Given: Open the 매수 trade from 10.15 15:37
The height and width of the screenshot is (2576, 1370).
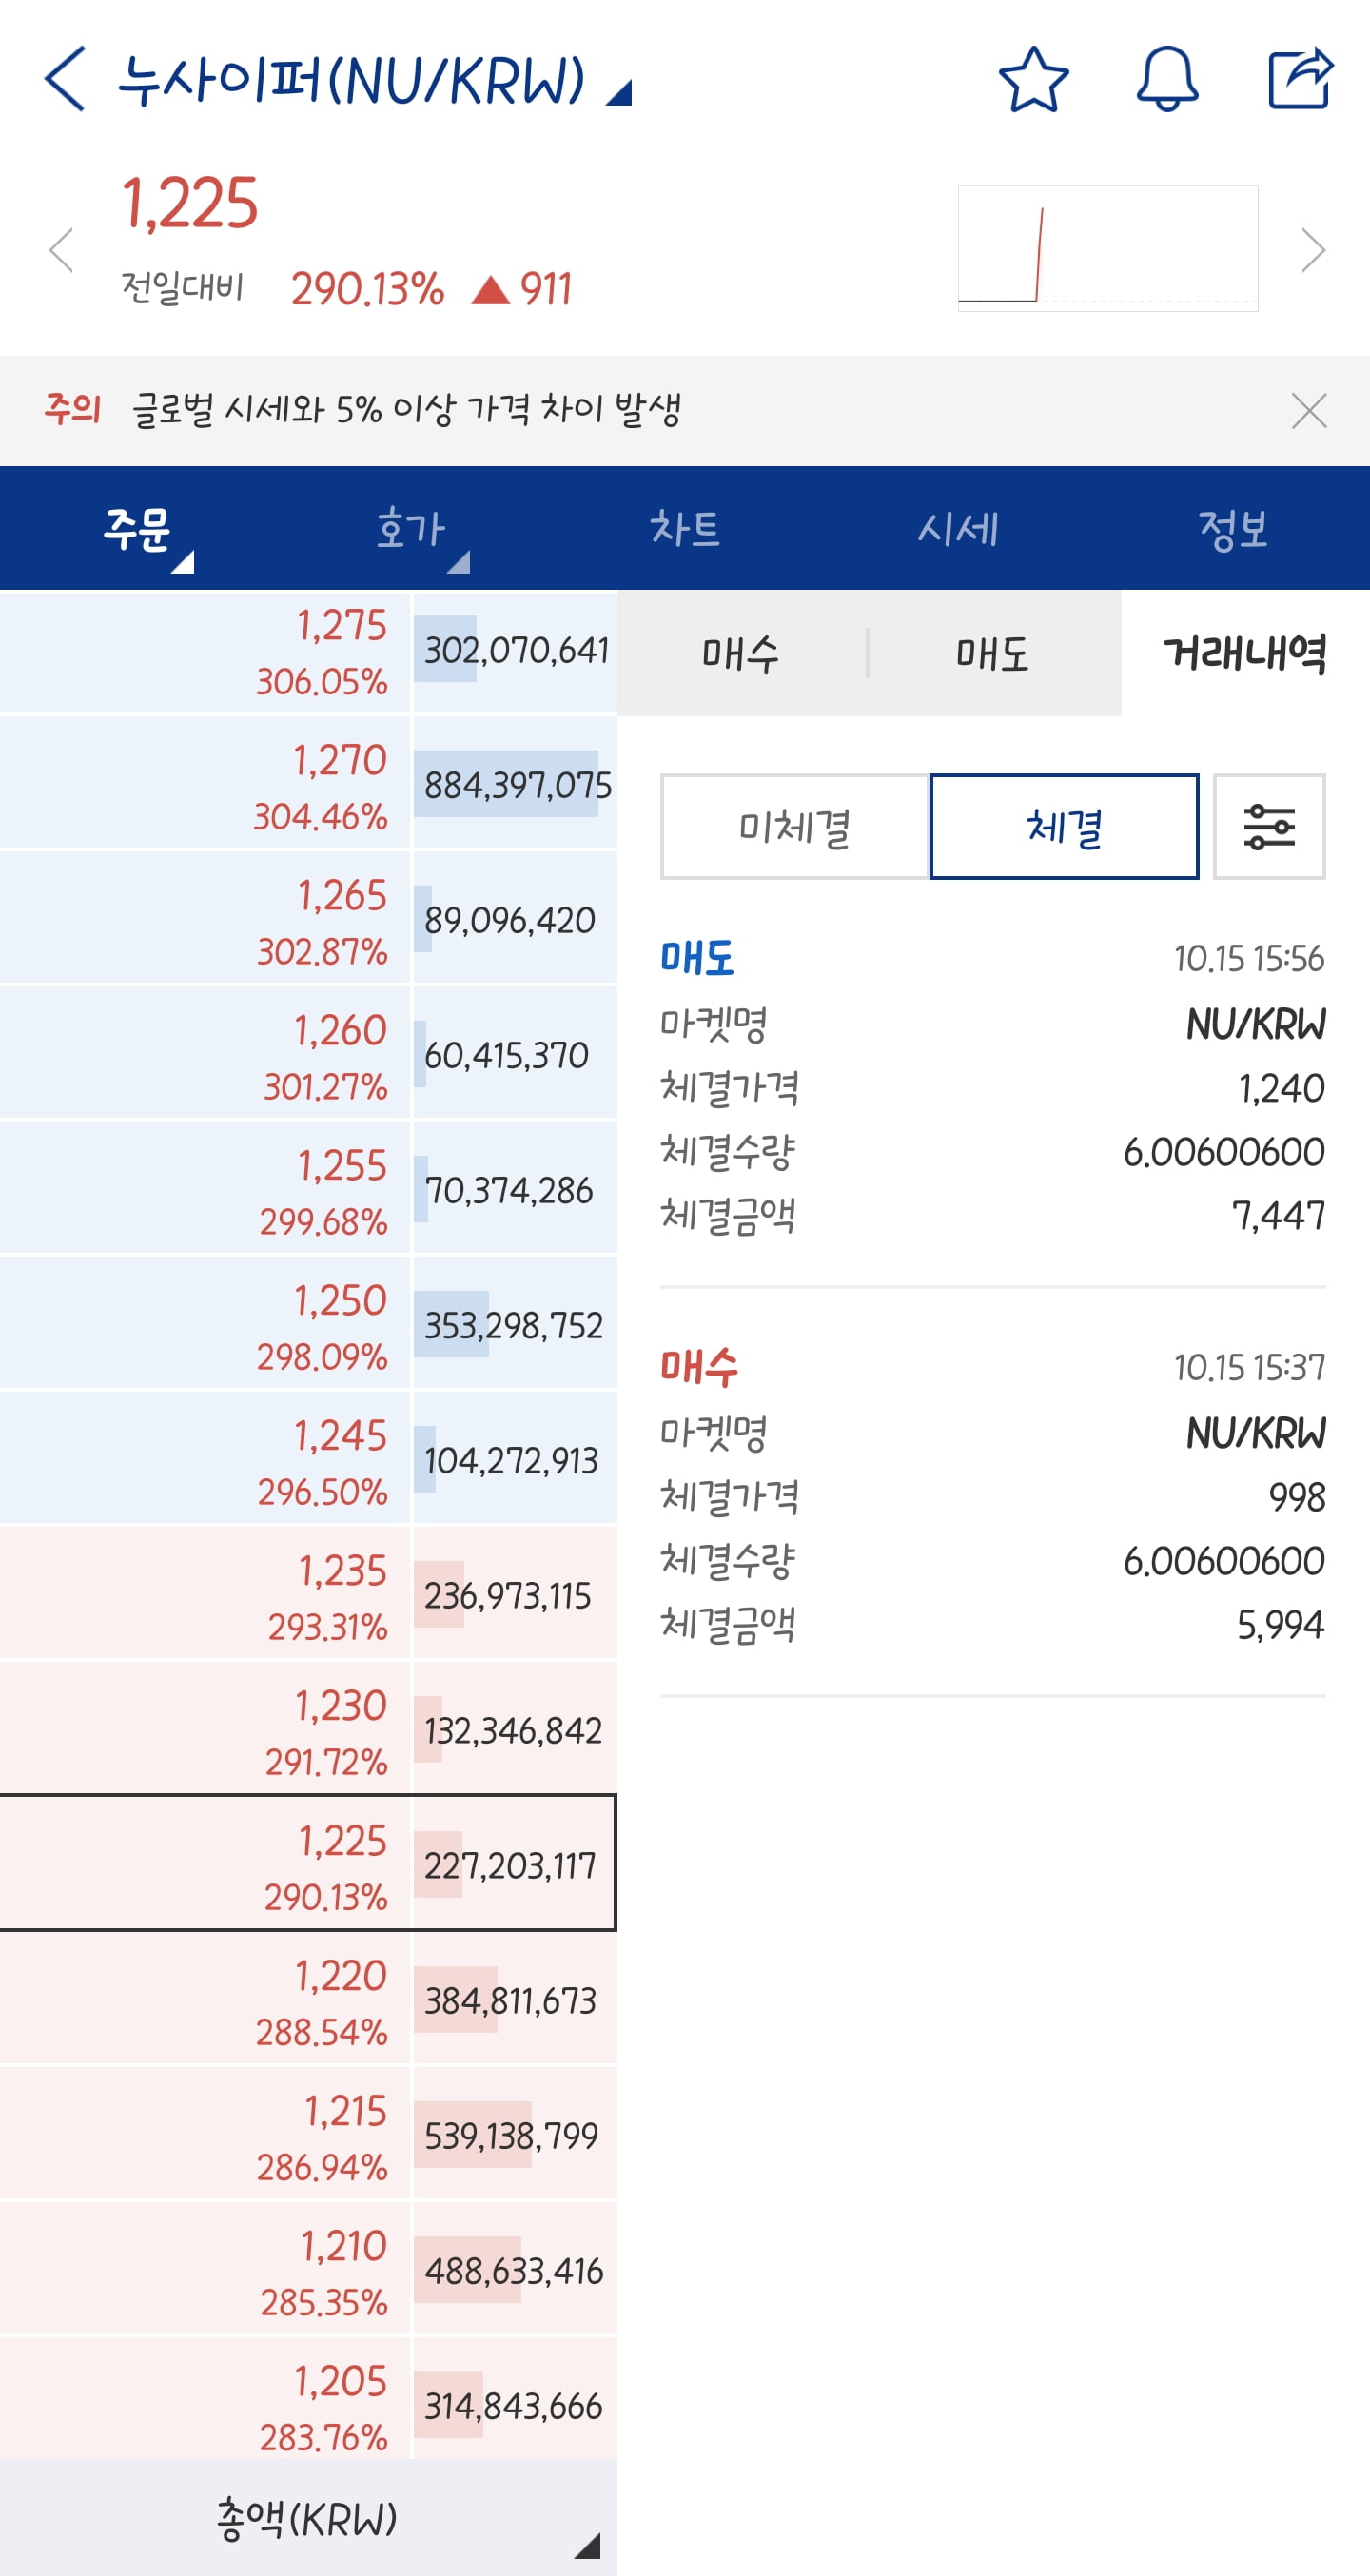Looking at the screenshot, I should coord(993,1498).
